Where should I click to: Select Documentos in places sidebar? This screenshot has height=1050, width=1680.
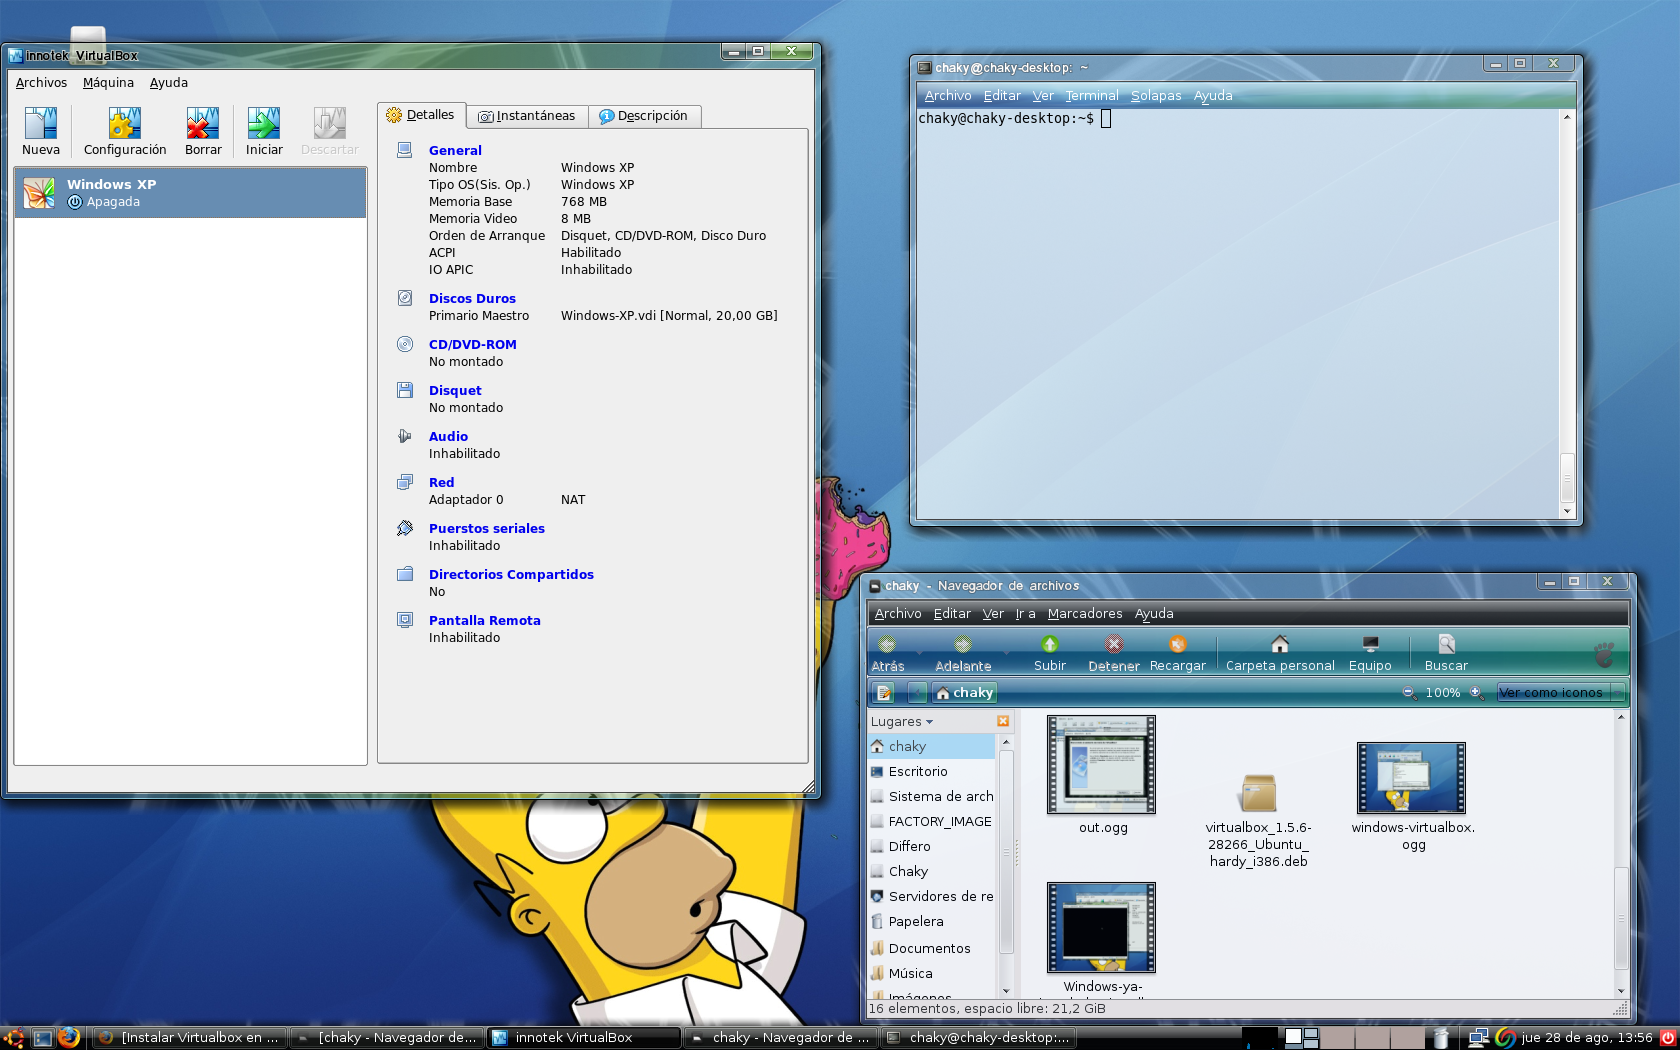pos(932,948)
